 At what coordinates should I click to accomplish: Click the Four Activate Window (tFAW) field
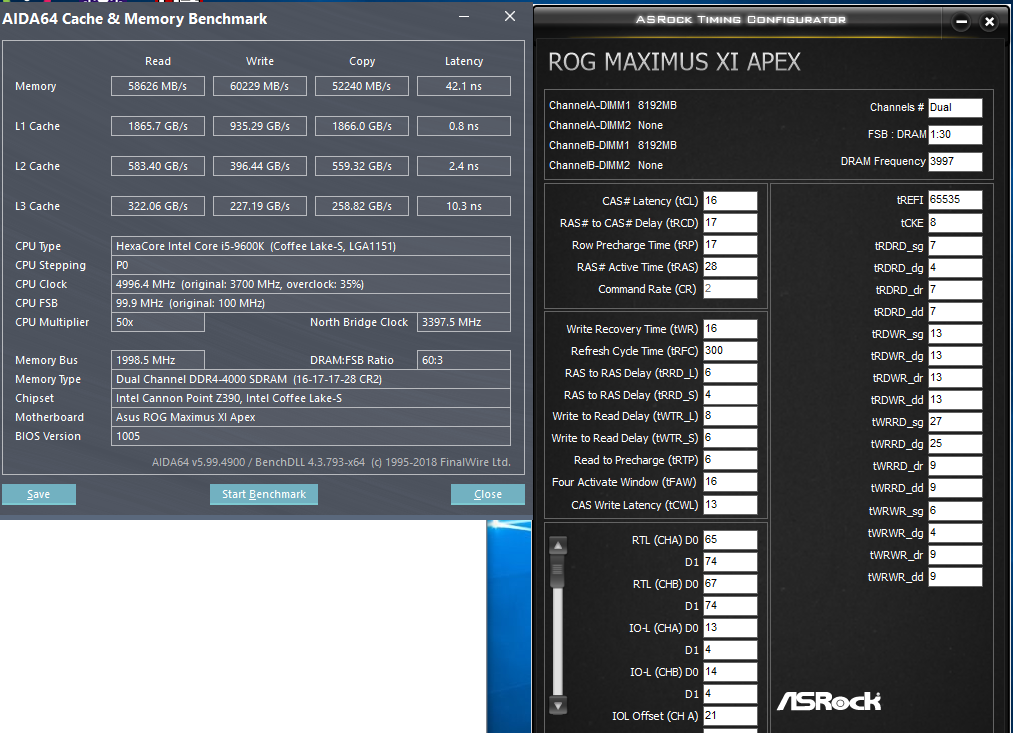(730, 482)
